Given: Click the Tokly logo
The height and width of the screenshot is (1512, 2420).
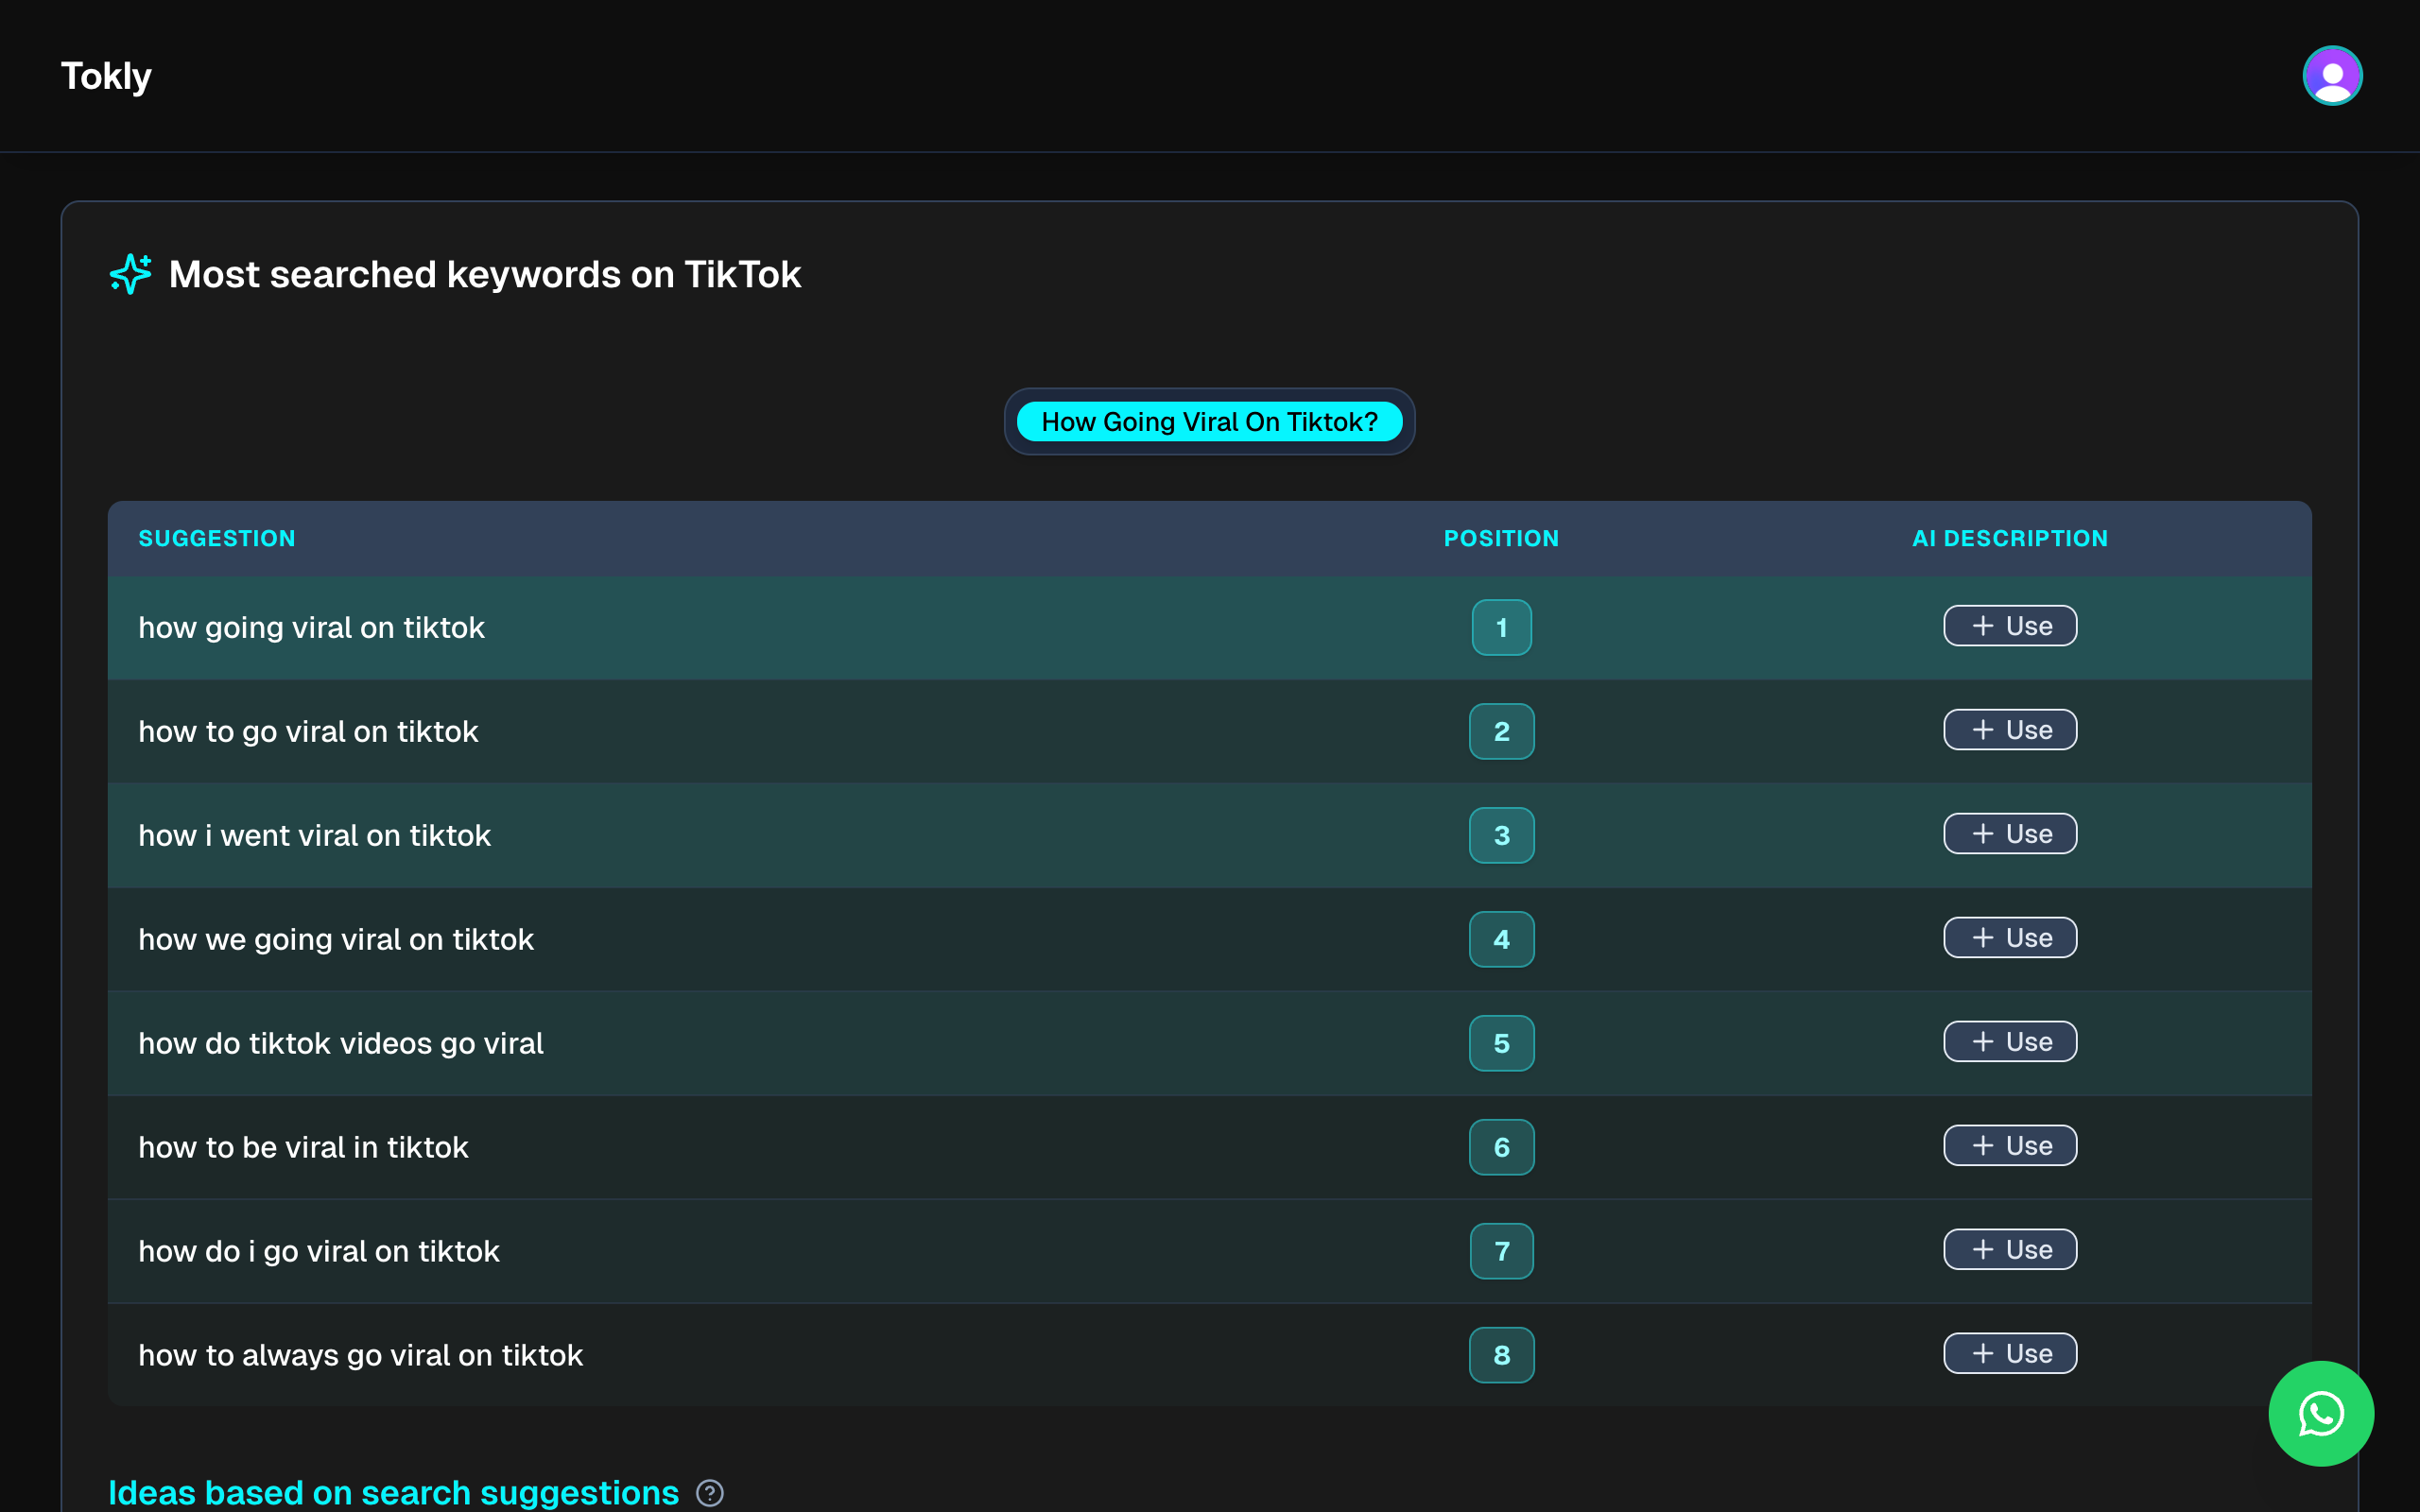Looking at the screenshot, I should tap(106, 76).
